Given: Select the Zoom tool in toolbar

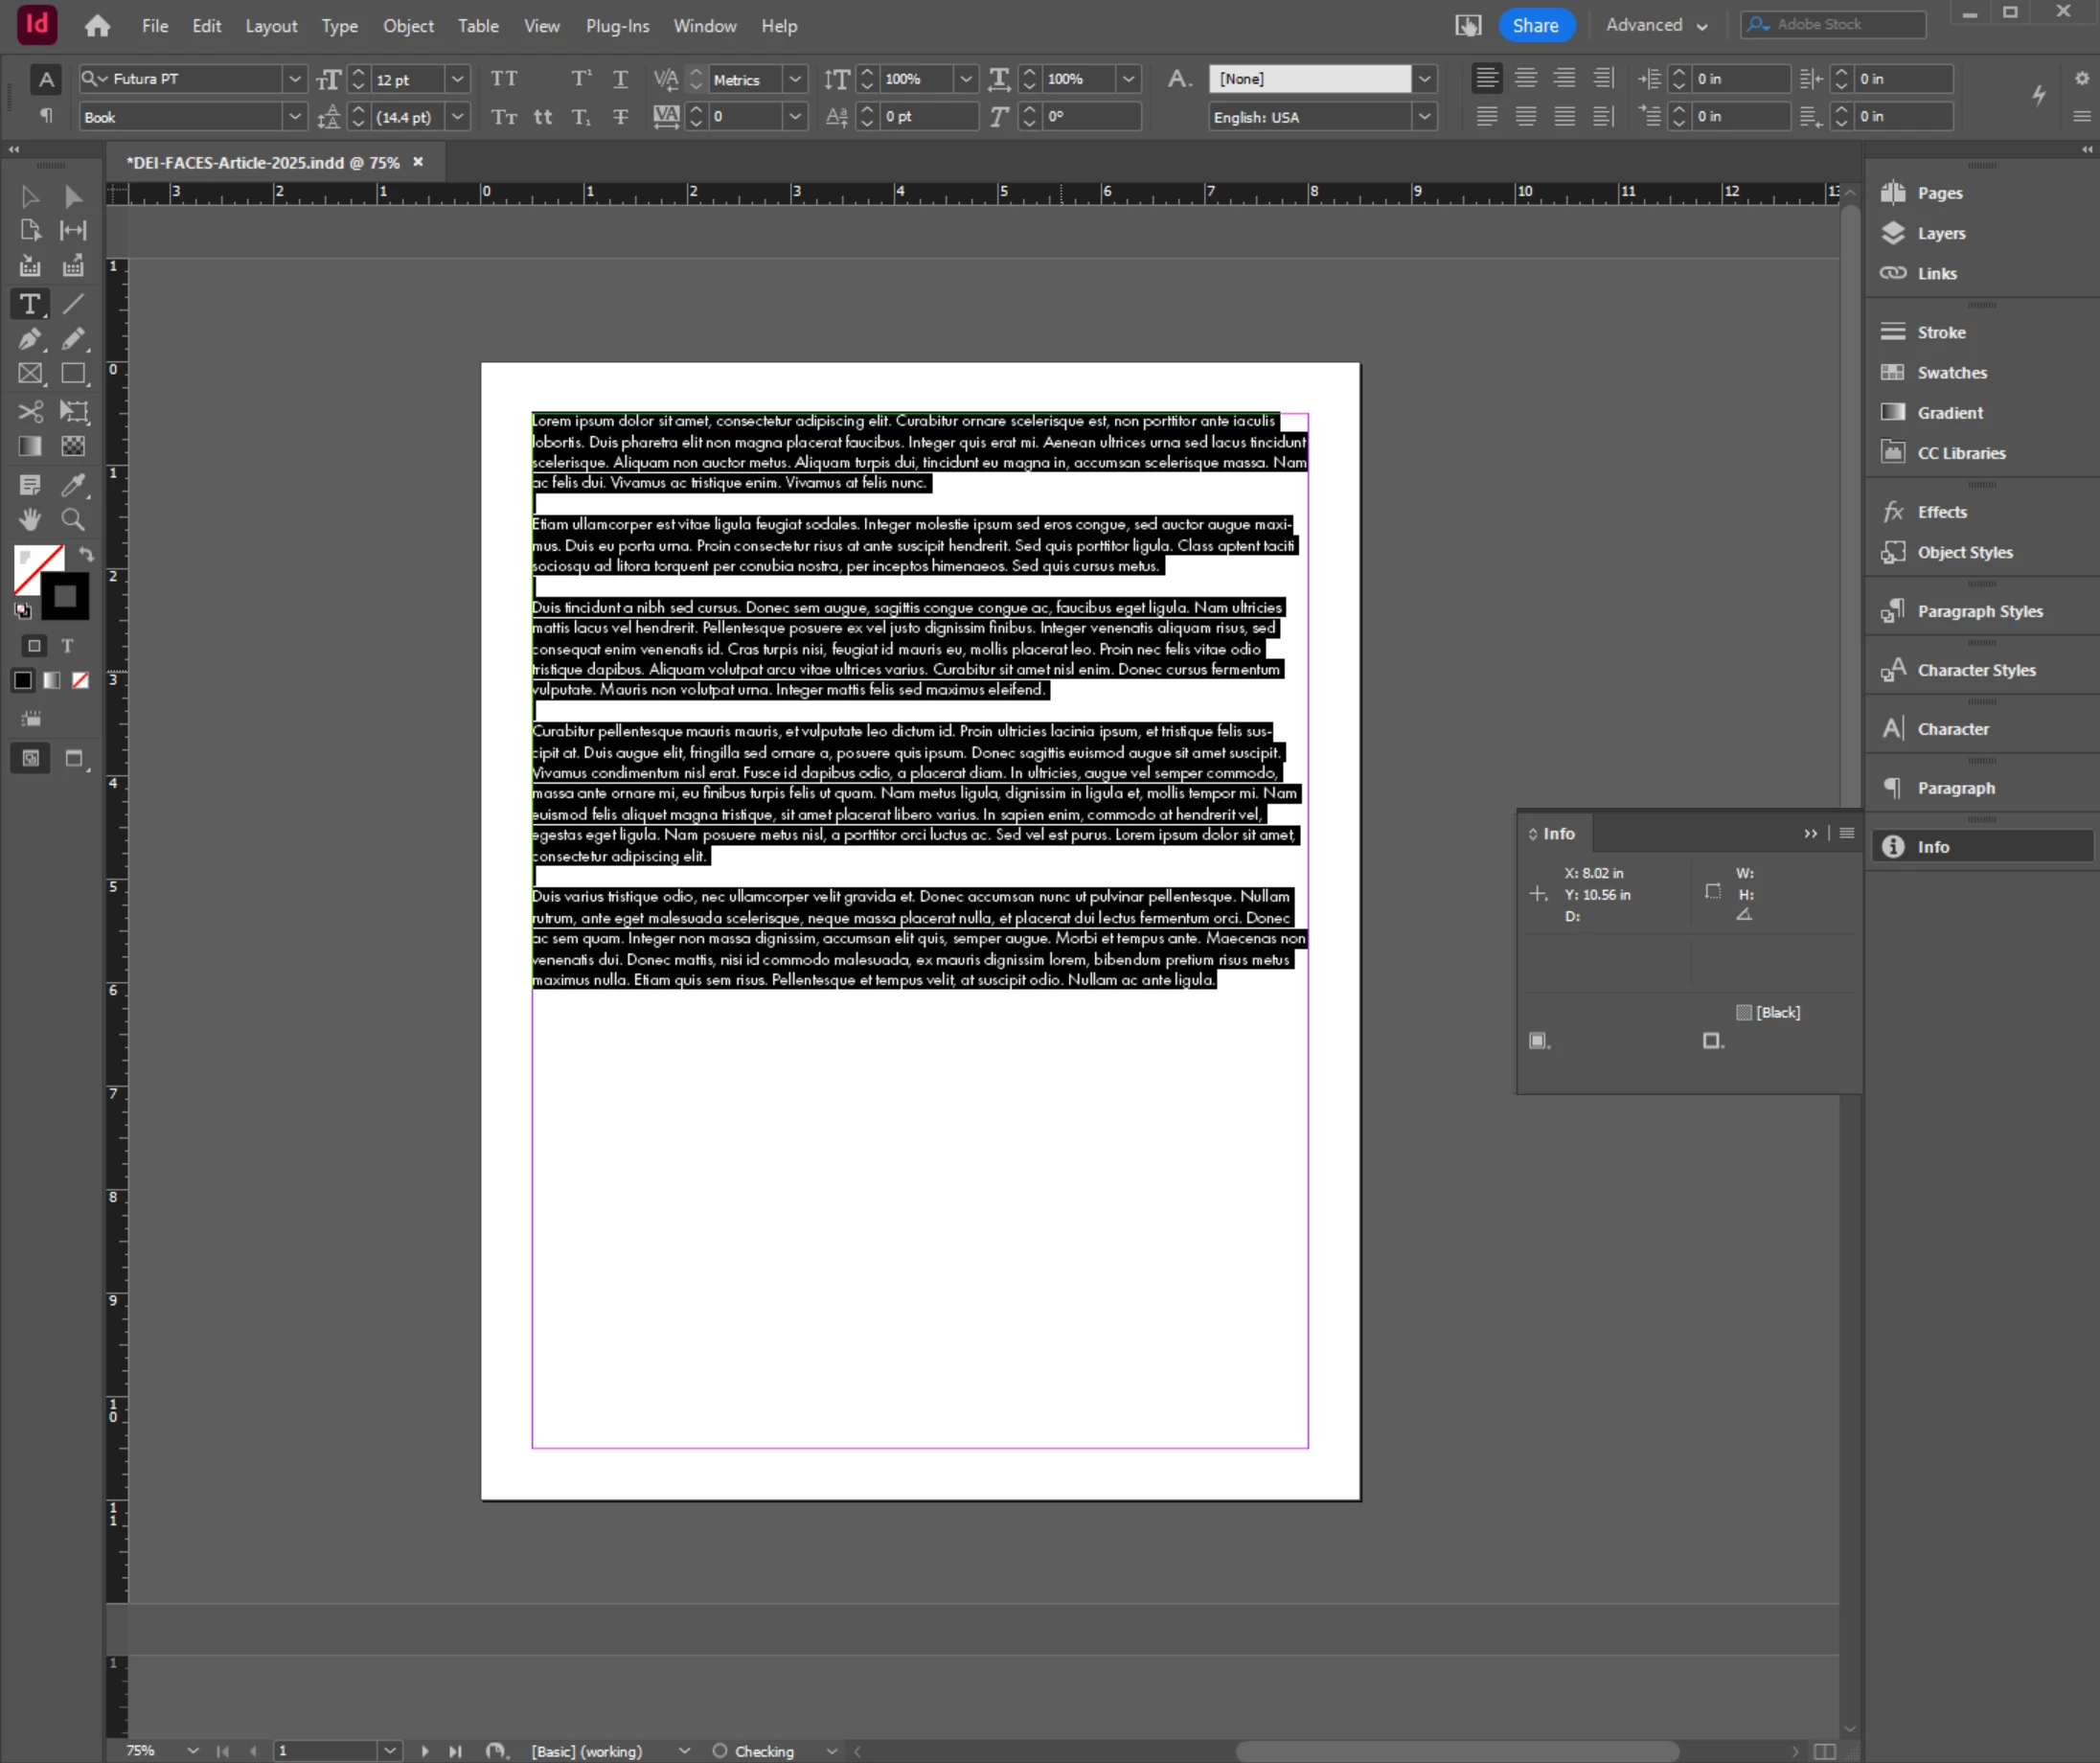Looking at the screenshot, I should (x=73, y=519).
